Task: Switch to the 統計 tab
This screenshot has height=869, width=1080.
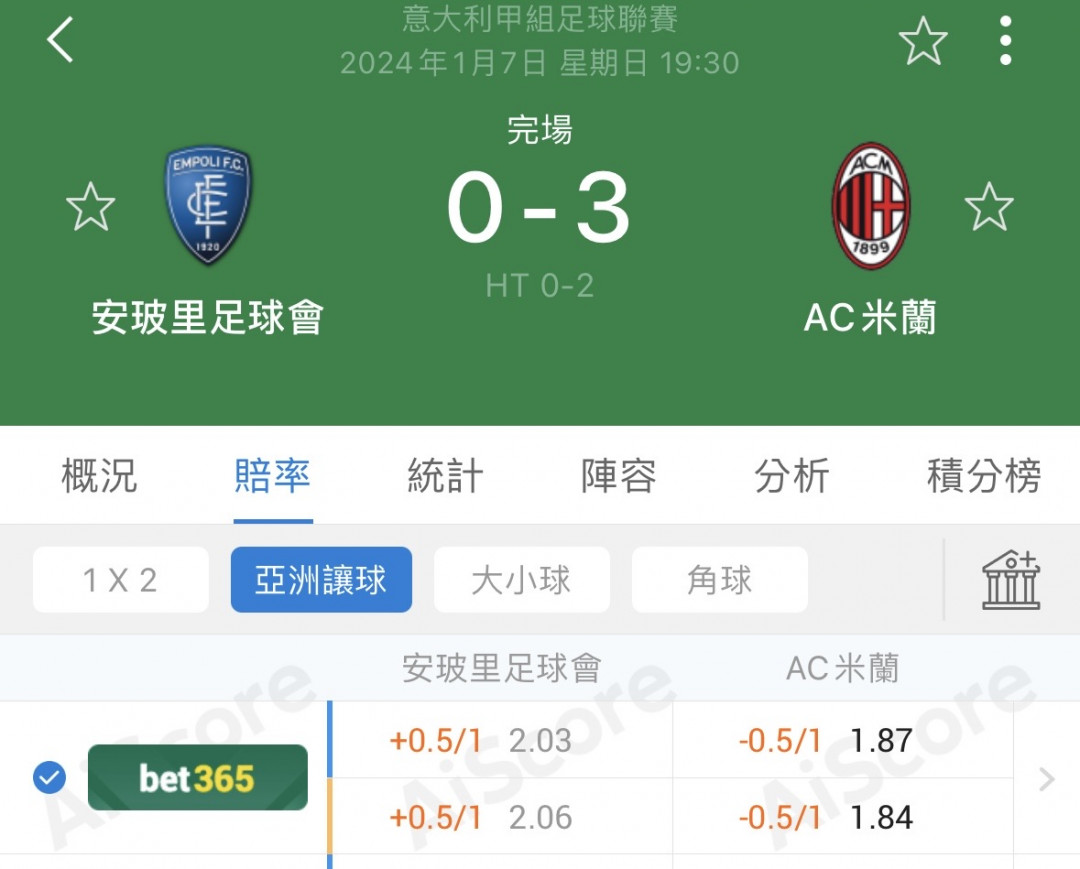Action: click(445, 476)
